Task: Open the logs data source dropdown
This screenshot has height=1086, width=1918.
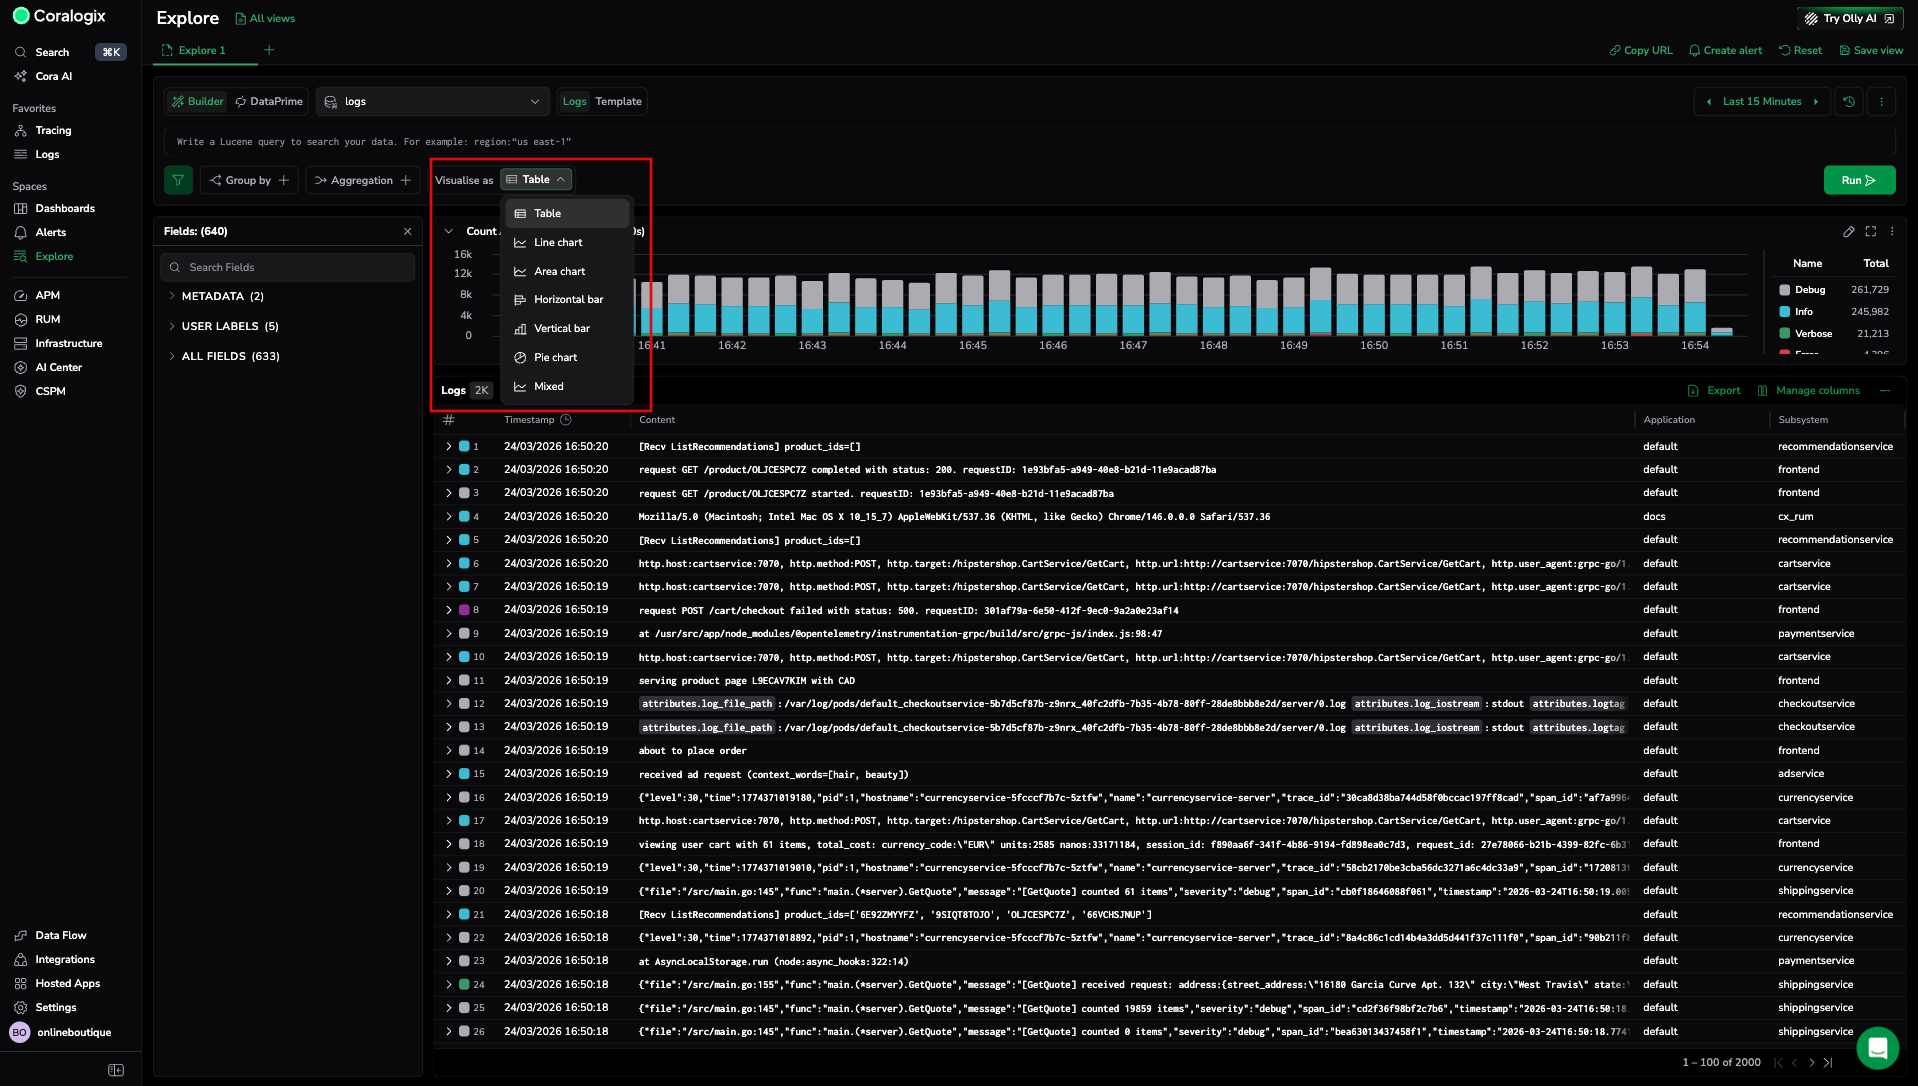Action: pos(433,102)
